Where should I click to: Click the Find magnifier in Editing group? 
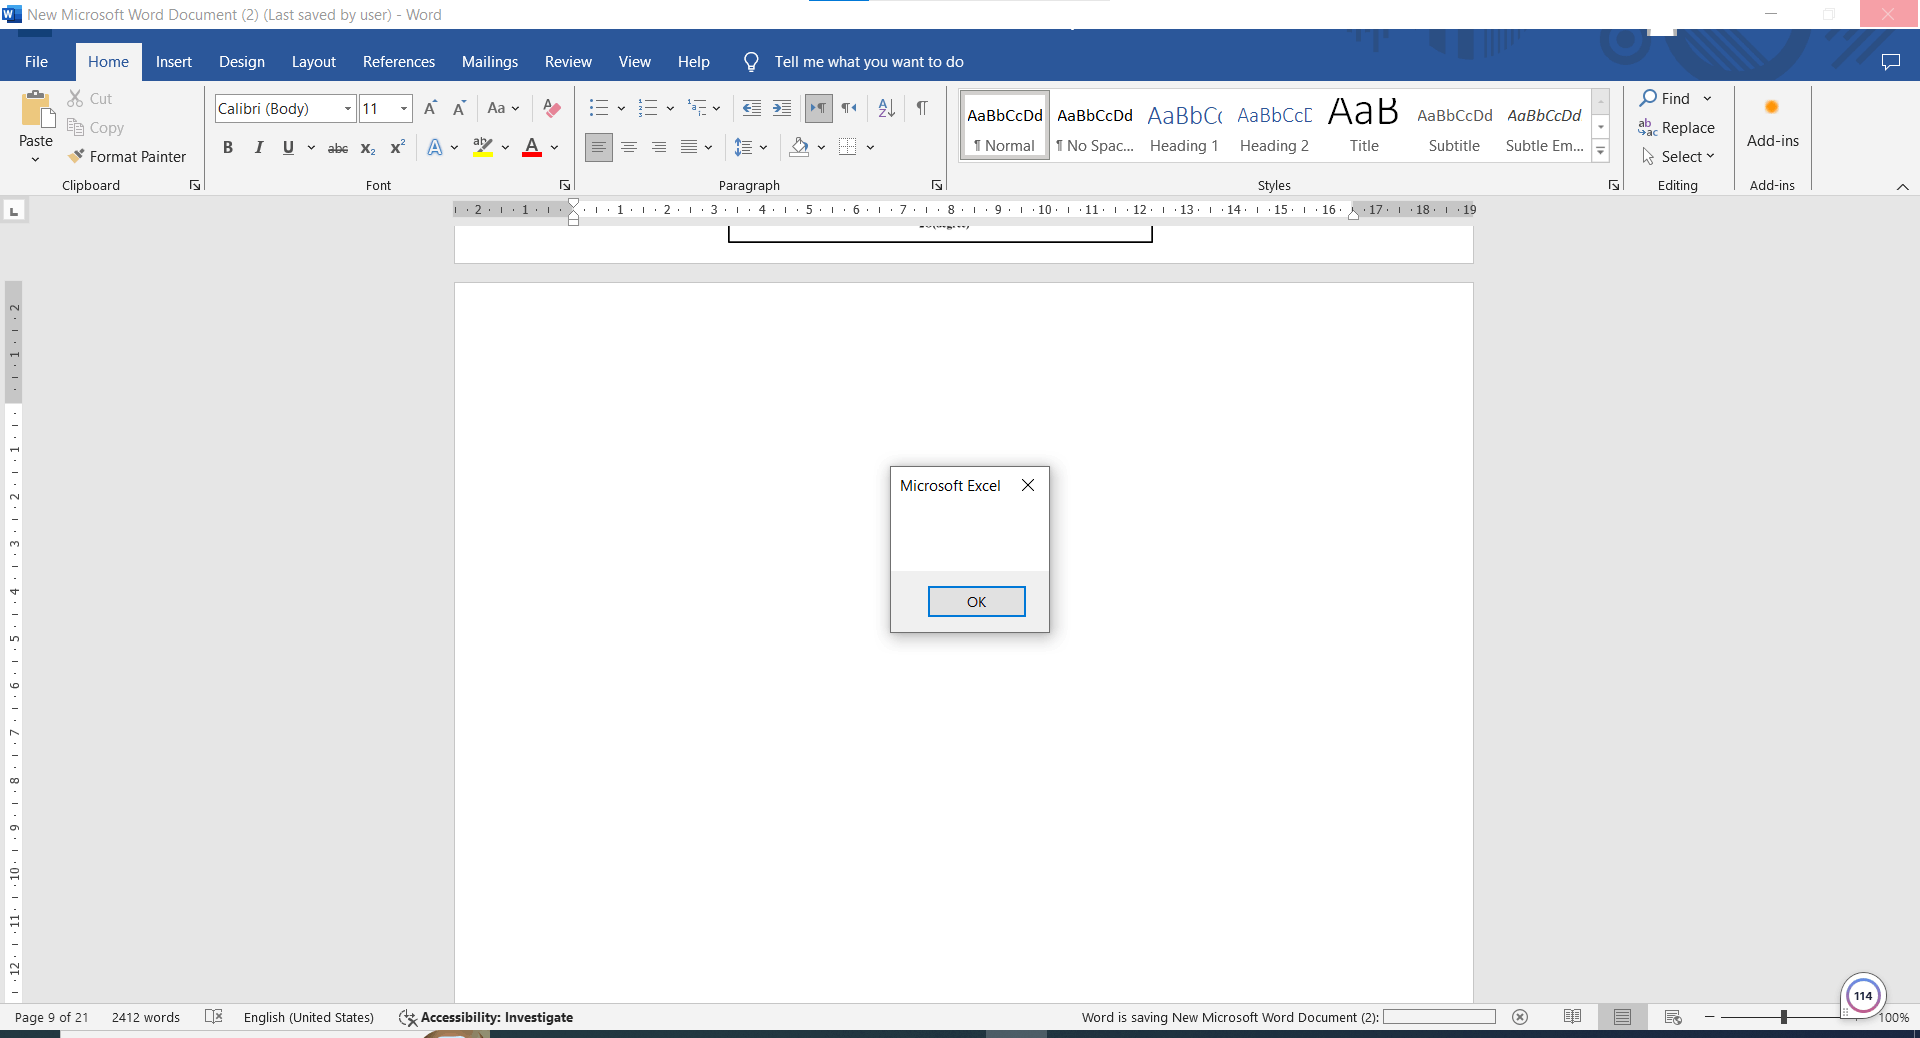(x=1665, y=98)
